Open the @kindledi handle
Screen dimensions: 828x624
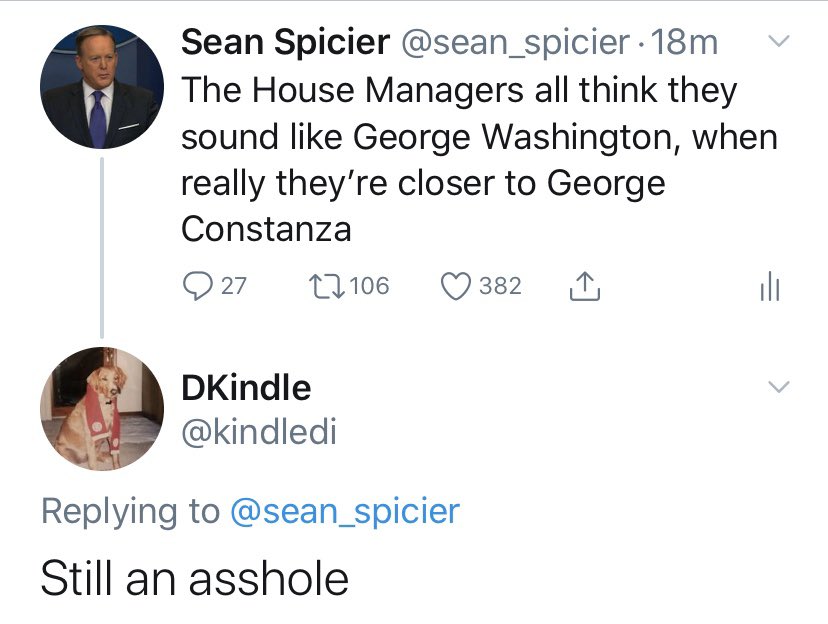pyautogui.click(x=258, y=432)
